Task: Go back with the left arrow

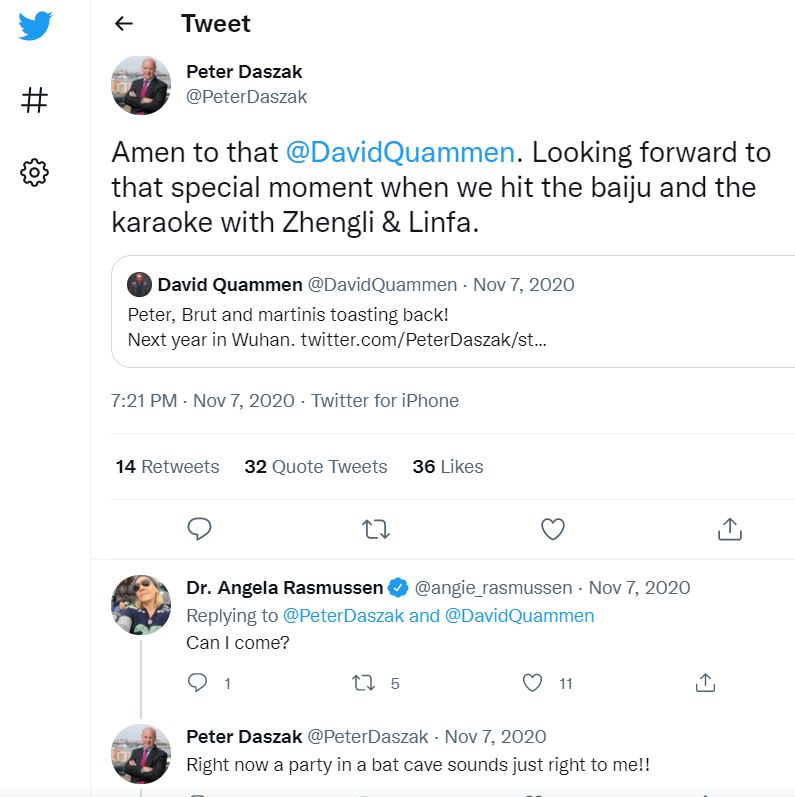Action: [124, 24]
